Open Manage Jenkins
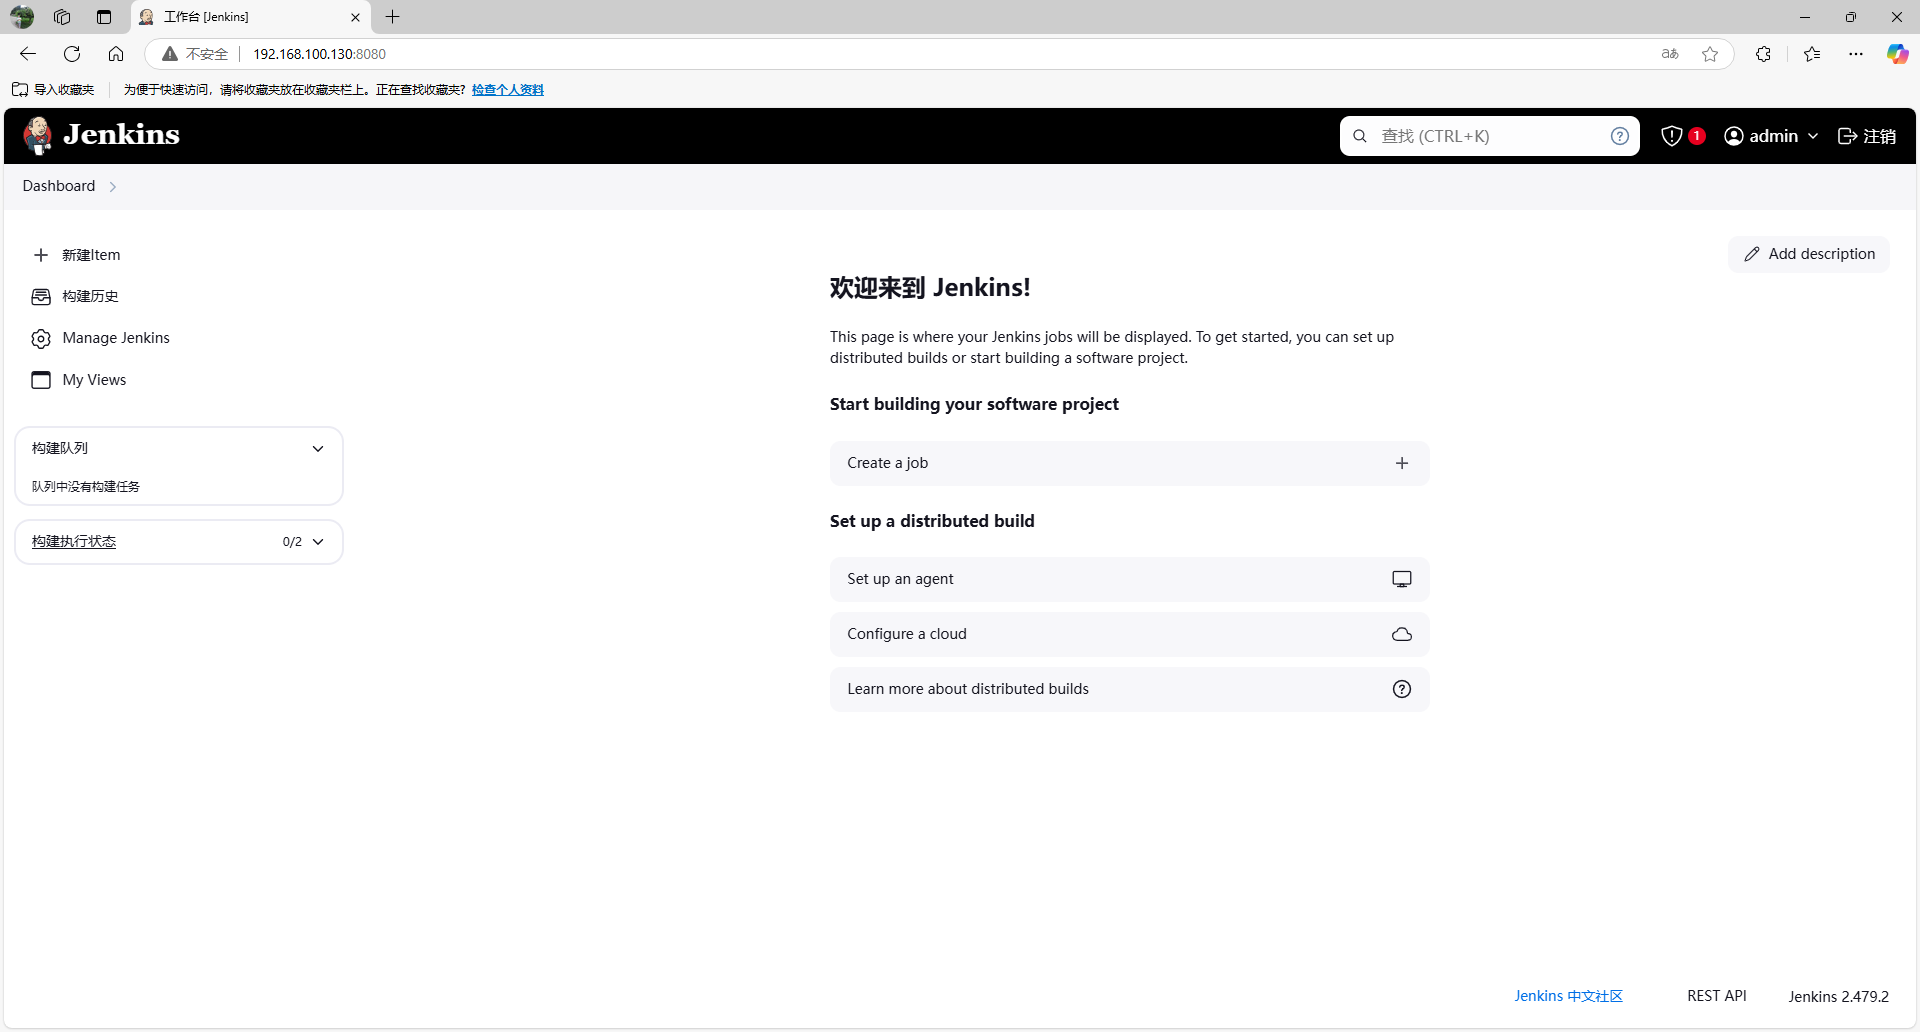 pos(116,338)
